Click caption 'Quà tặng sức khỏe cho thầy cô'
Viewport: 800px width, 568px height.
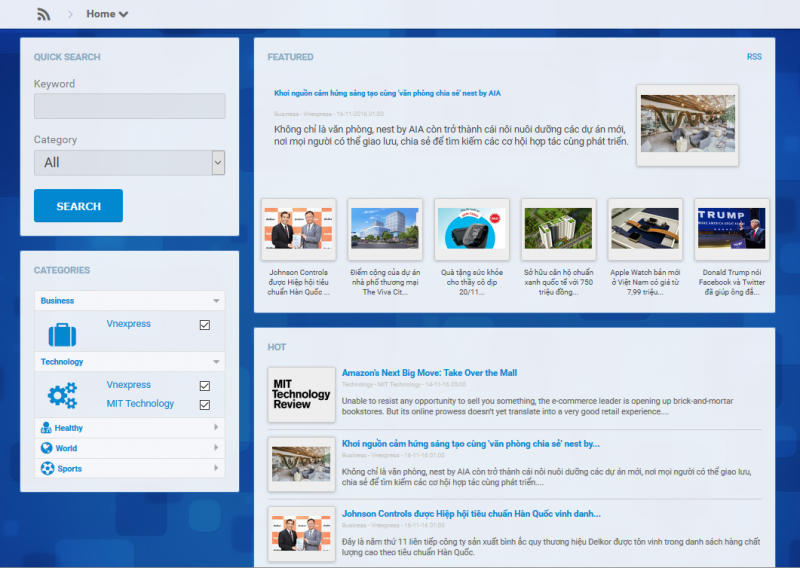[472, 282]
